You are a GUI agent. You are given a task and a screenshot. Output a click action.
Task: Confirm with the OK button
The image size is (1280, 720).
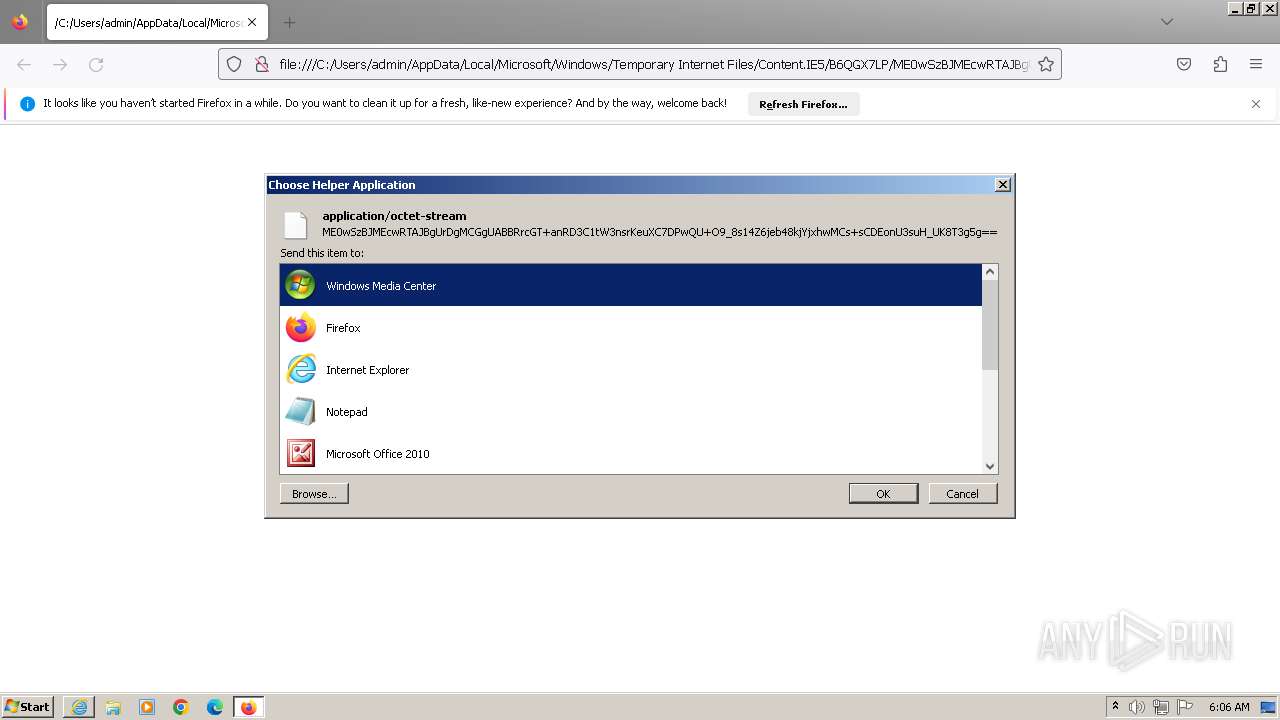coord(883,493)
